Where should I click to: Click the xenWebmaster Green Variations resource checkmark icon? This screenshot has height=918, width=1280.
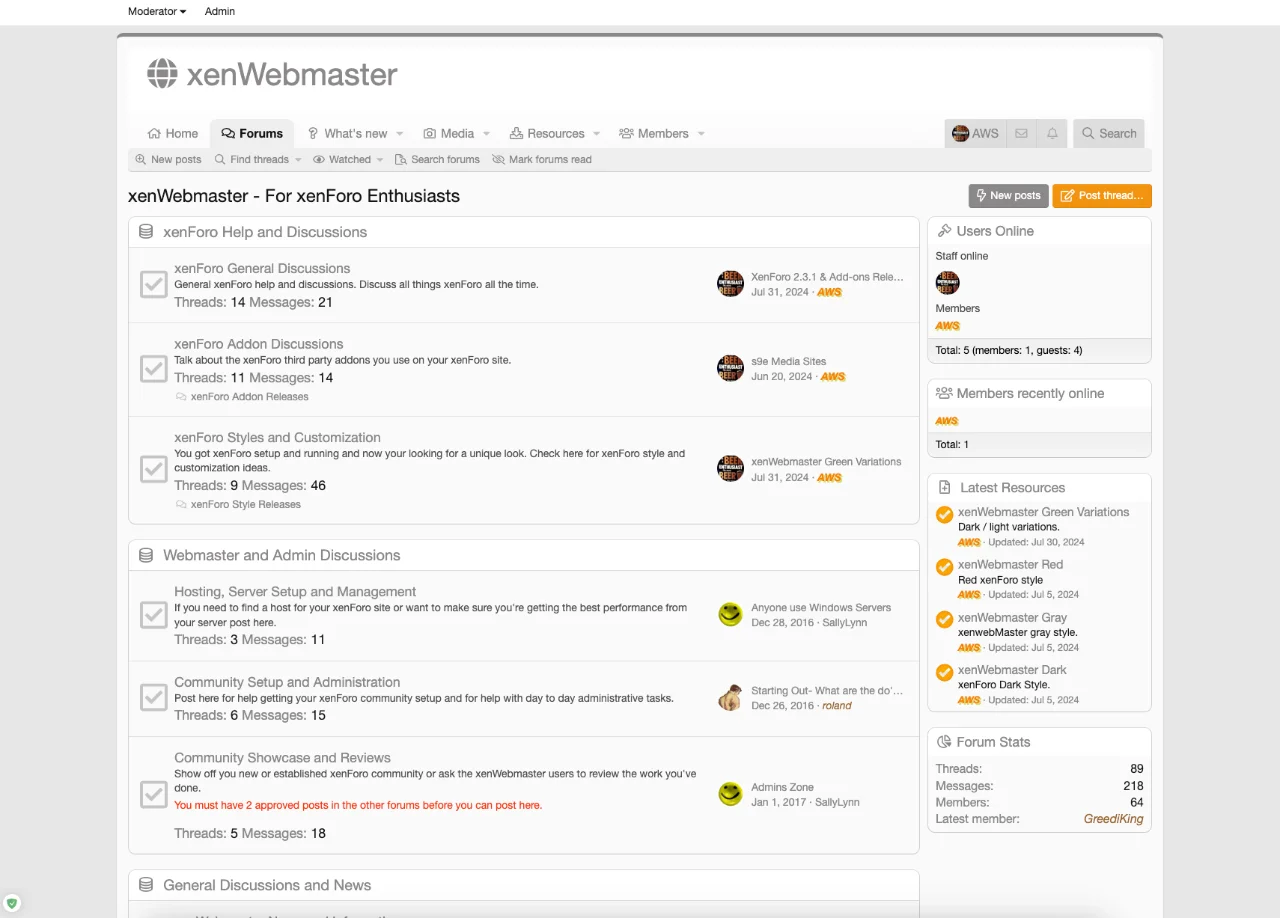pyautogui.click(x=944, y=515)
